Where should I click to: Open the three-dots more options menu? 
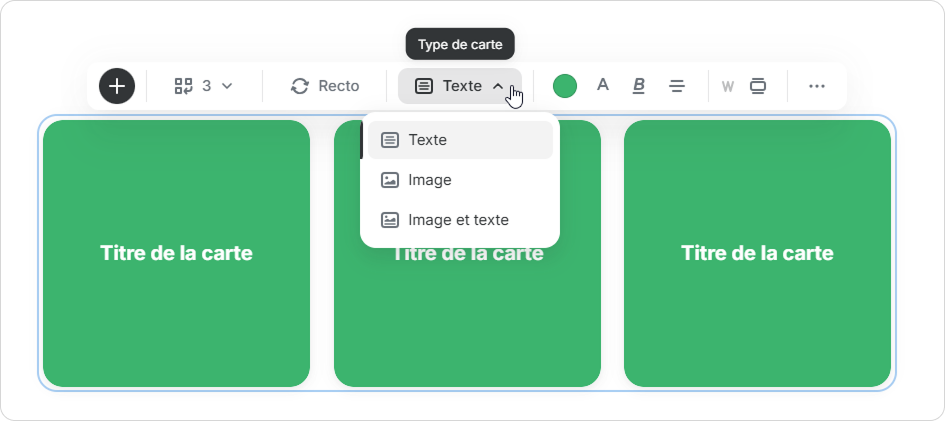coord(817,86)
